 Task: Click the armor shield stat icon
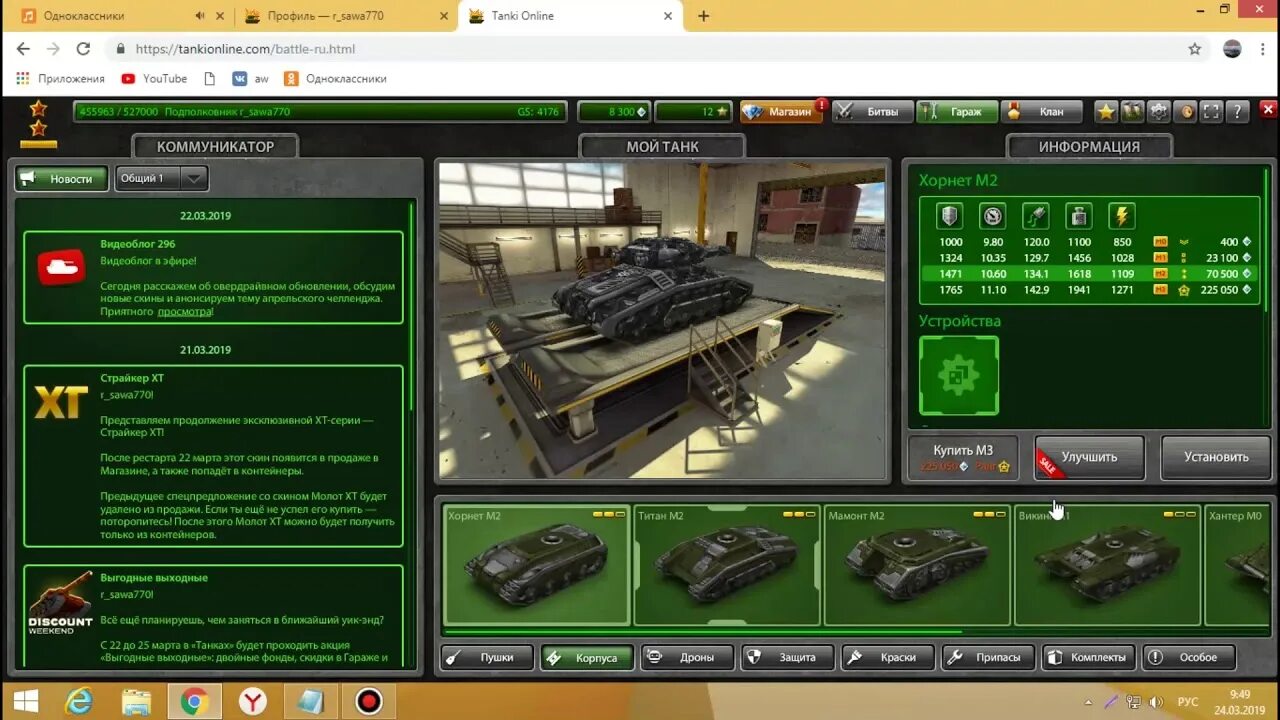(x=949, y=215)
